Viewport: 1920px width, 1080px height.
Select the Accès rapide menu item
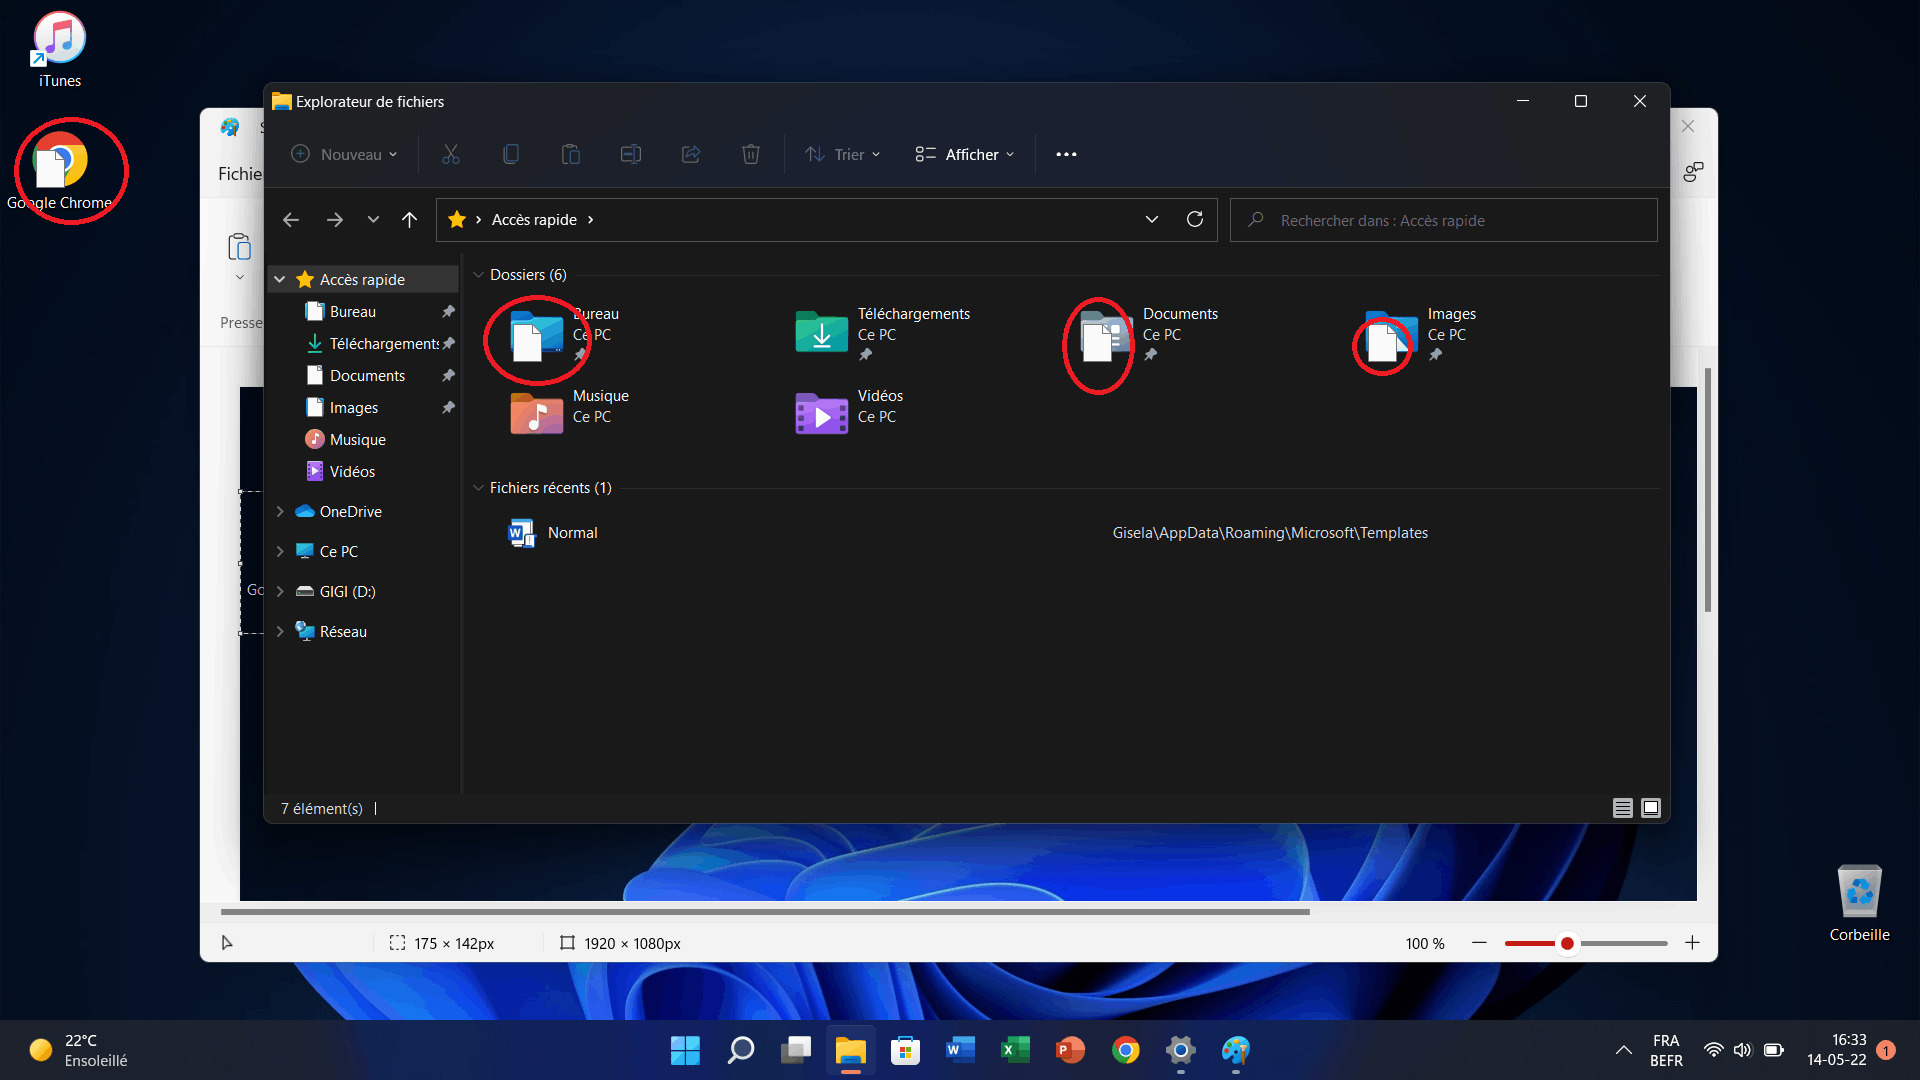(x=363, y=278)
